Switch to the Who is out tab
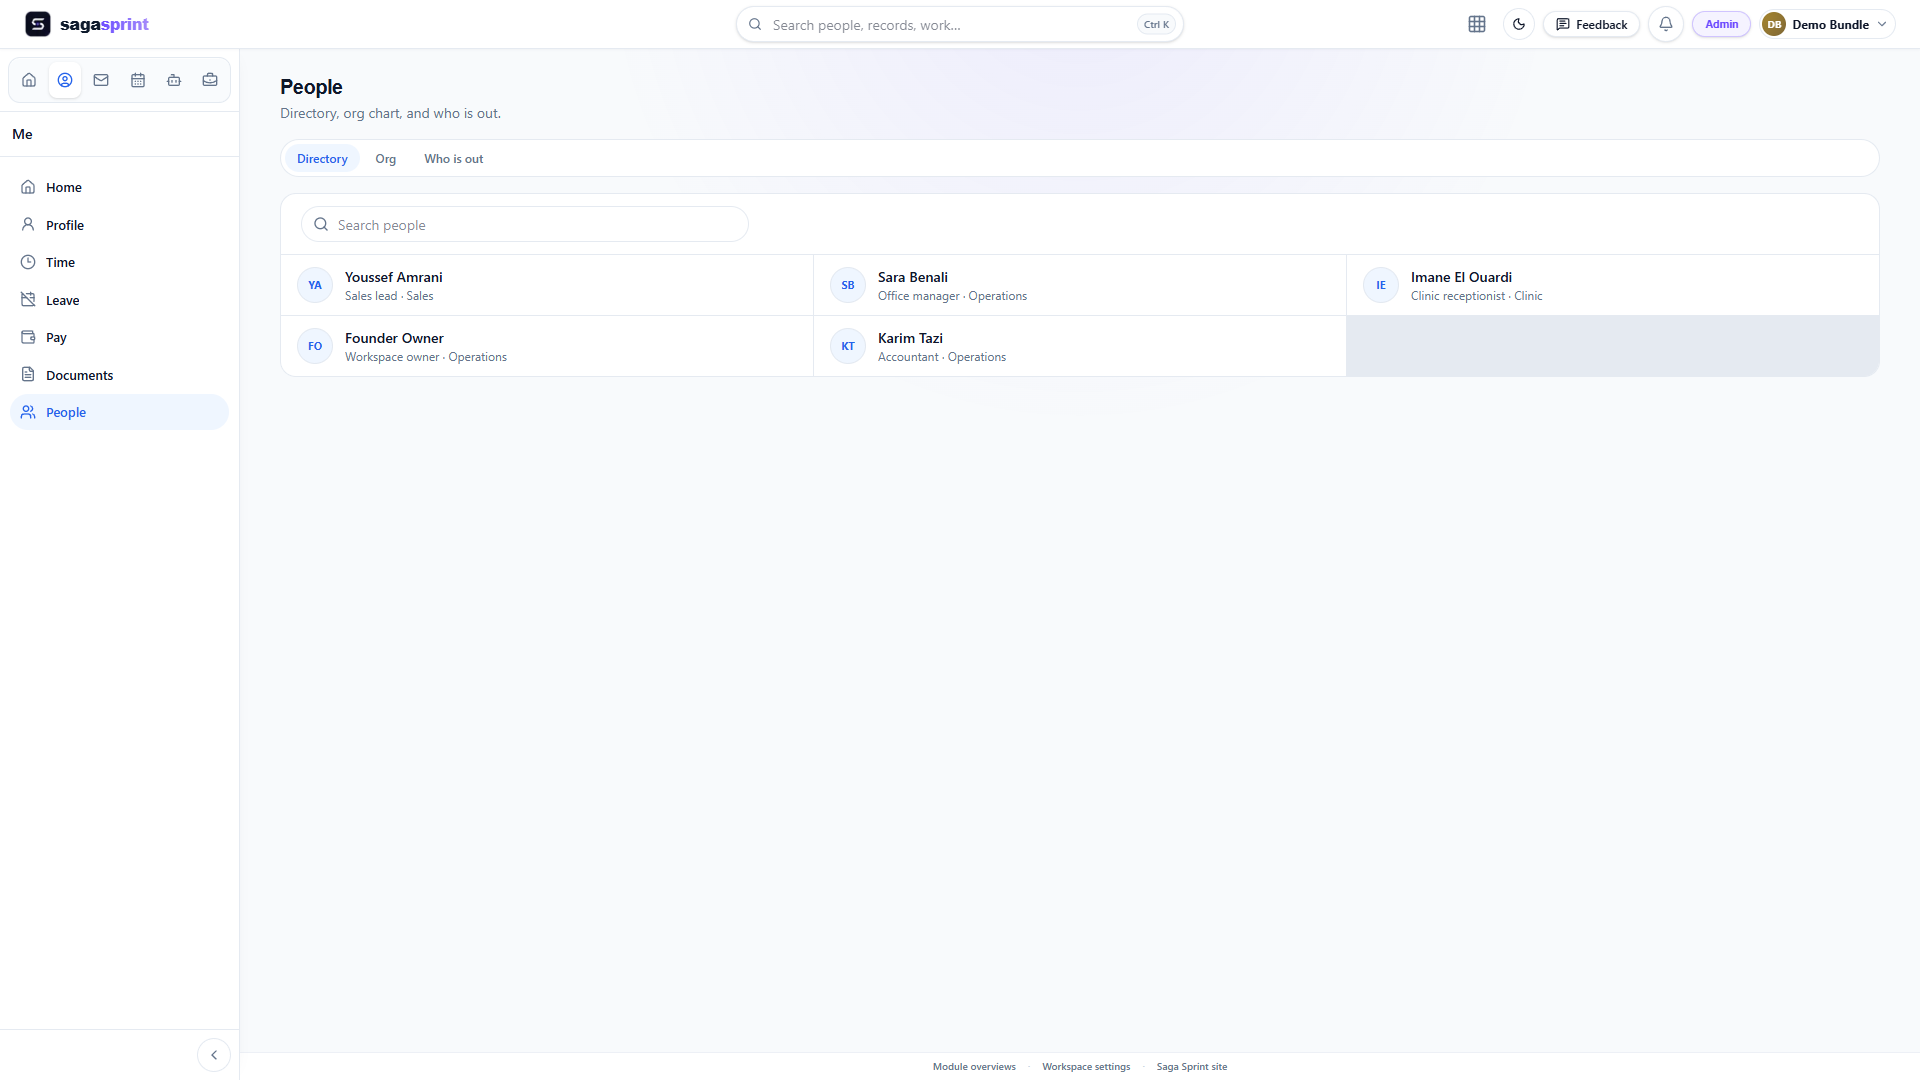The height and width of the screenshot is (1080, 1920). pos(454,159)
